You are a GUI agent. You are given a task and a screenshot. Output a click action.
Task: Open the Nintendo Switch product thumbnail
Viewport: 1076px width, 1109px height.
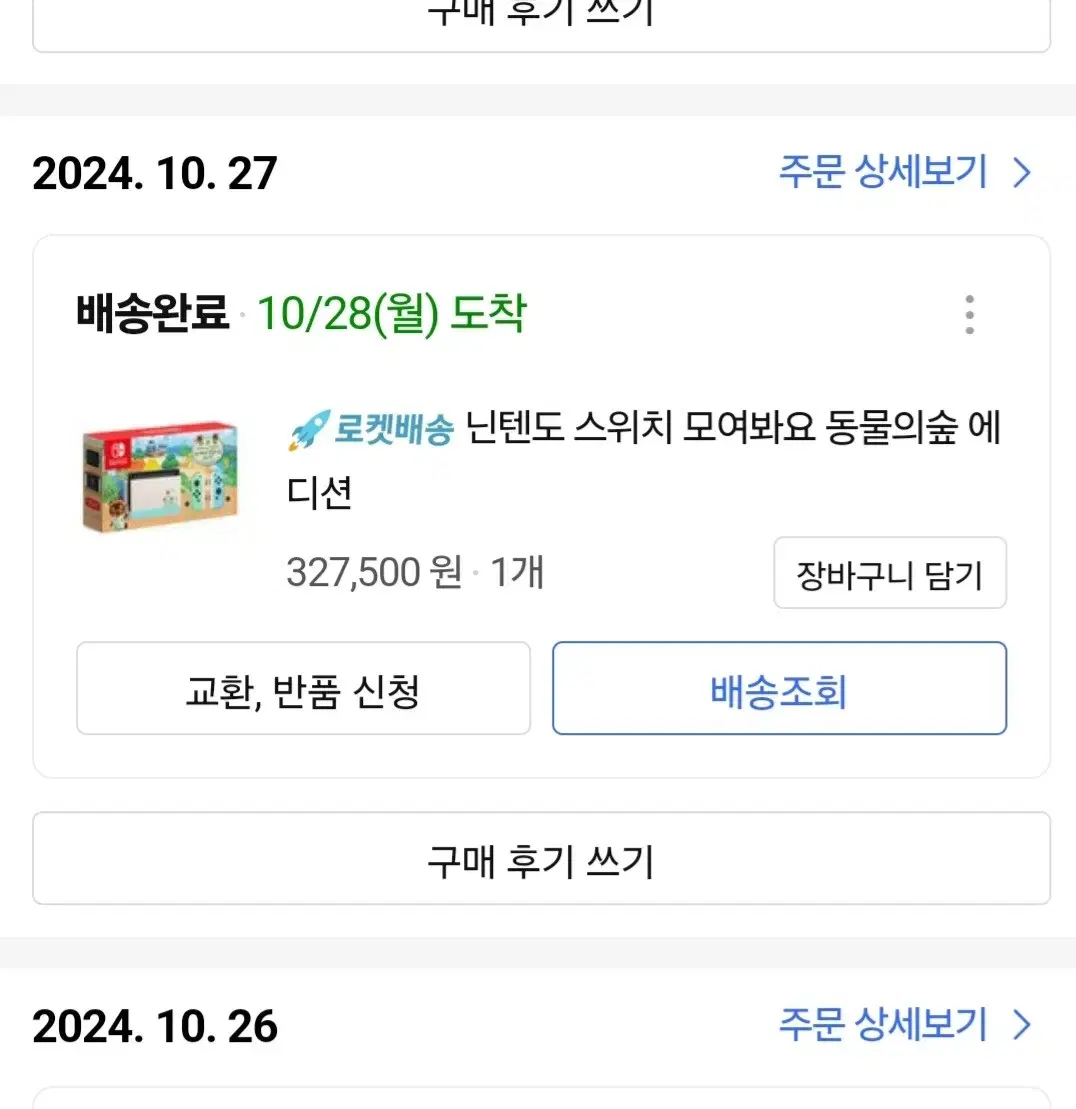coord(160,477)
